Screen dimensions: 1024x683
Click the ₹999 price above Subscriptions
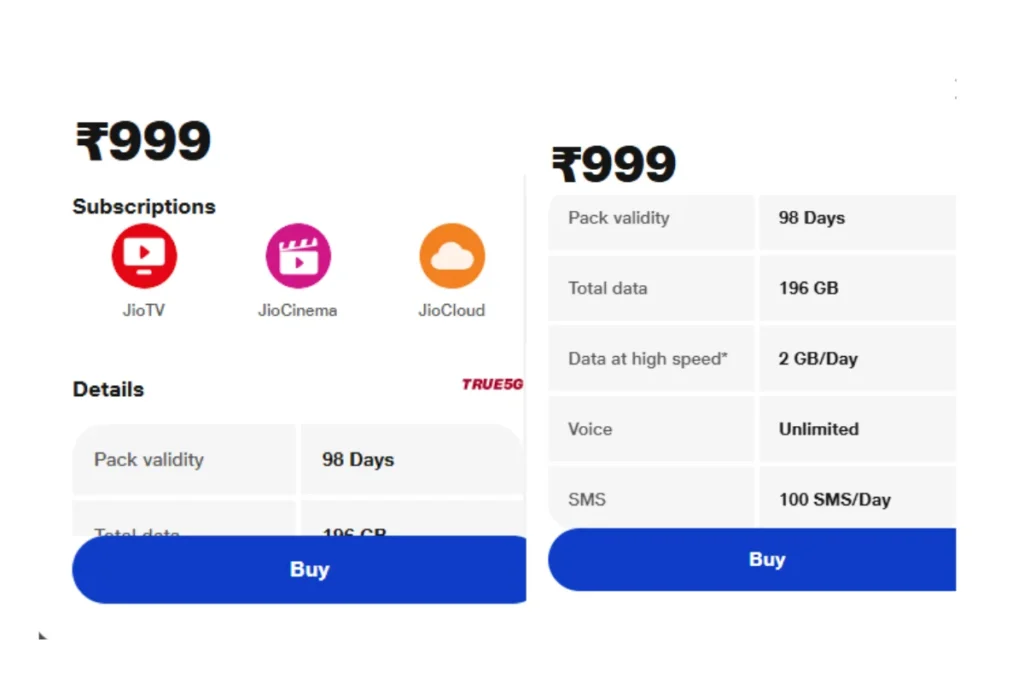143,141
